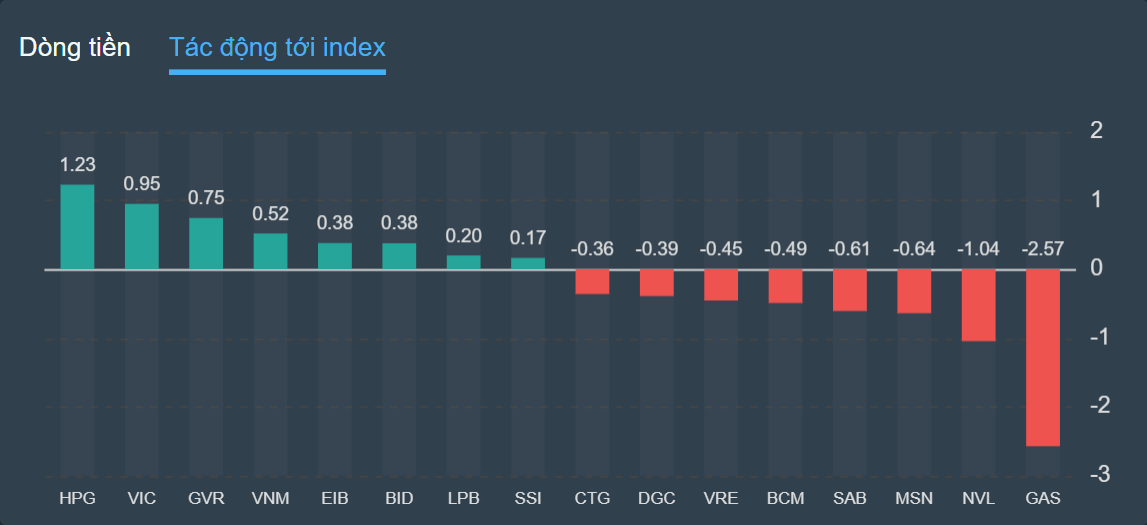This screenshot has width=1147, height=525.
Task: Click the LPB ticker label
Action: click(x=463, y=498)
